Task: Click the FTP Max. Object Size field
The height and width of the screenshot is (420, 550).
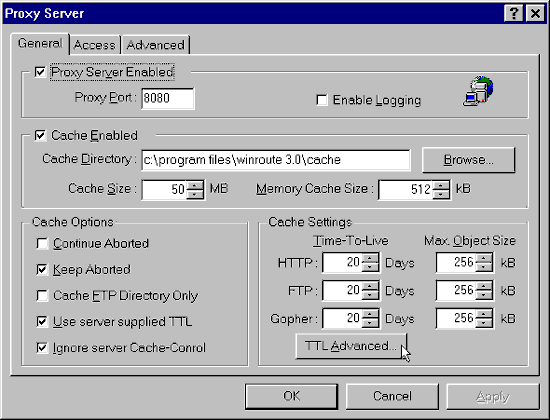Action: point(456,291)
